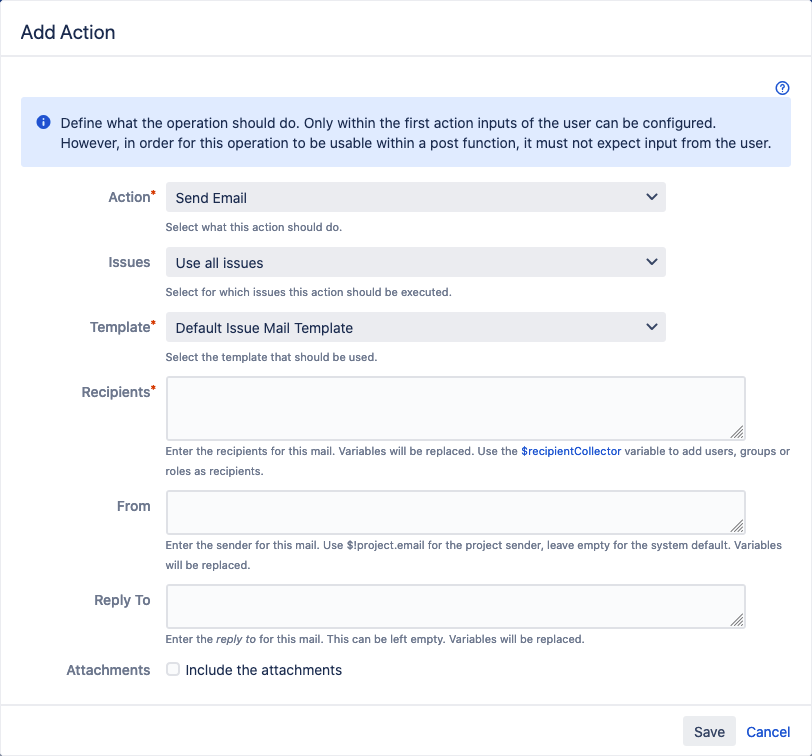The image size is (812, 756).
Task: Click the Template dropdown chevron arrow
Action: 651,327
